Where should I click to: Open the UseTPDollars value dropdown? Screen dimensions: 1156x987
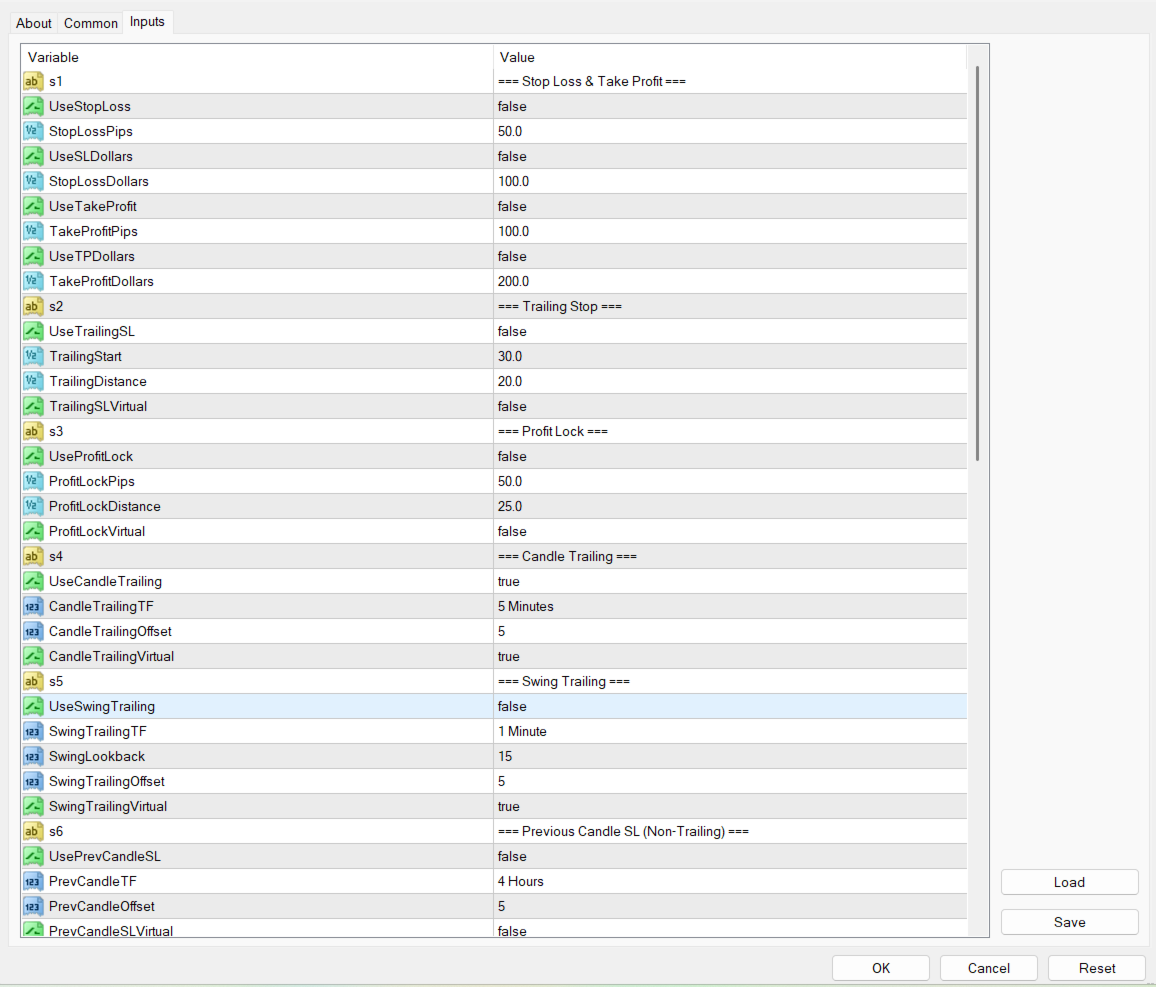(730, 257)
